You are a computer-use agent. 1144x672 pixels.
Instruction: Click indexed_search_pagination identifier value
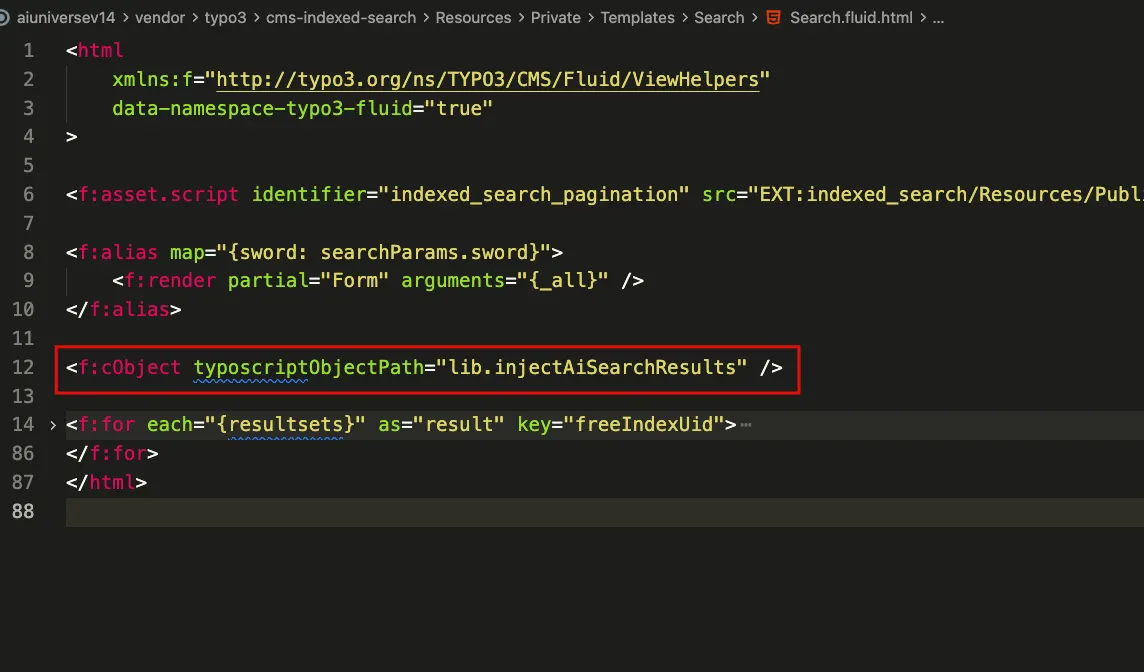click(534, 195)
